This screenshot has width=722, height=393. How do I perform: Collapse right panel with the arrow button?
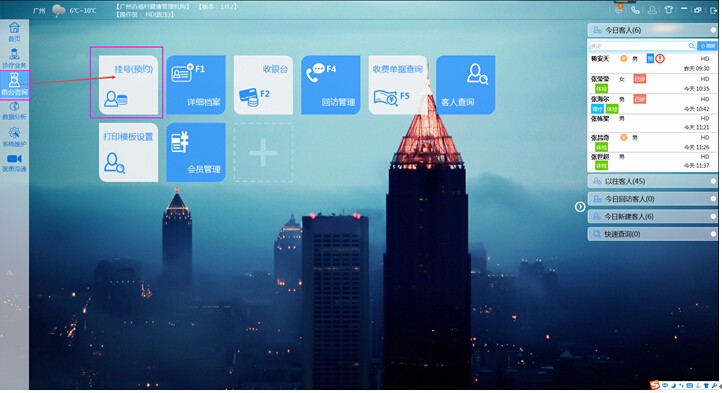pos(580,207)
